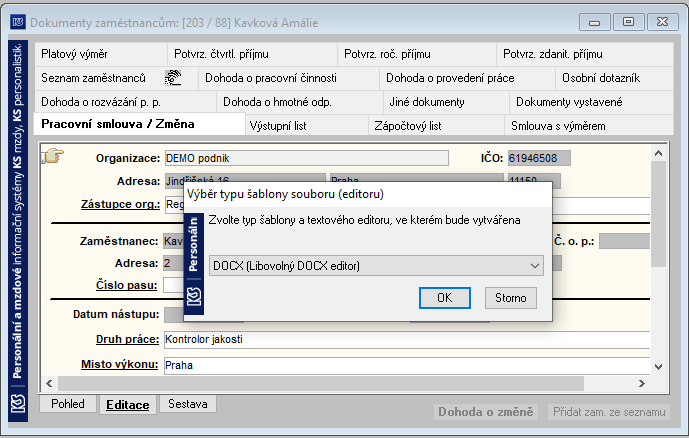Open Dohoda o pracovní činnosti tab
The width and height of the screenshot is (689, 438).
[x=289, y=78]
